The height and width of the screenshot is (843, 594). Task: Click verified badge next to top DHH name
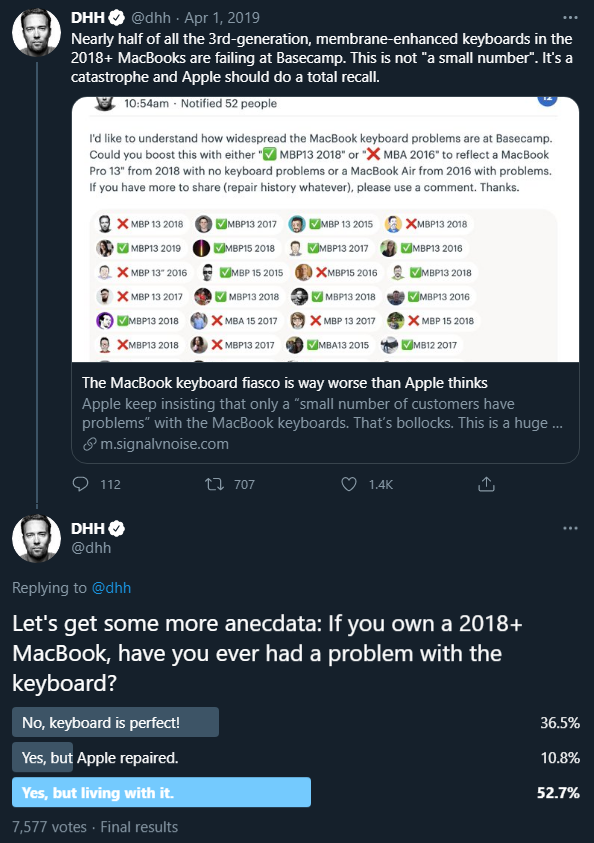(x=117, y=18)
